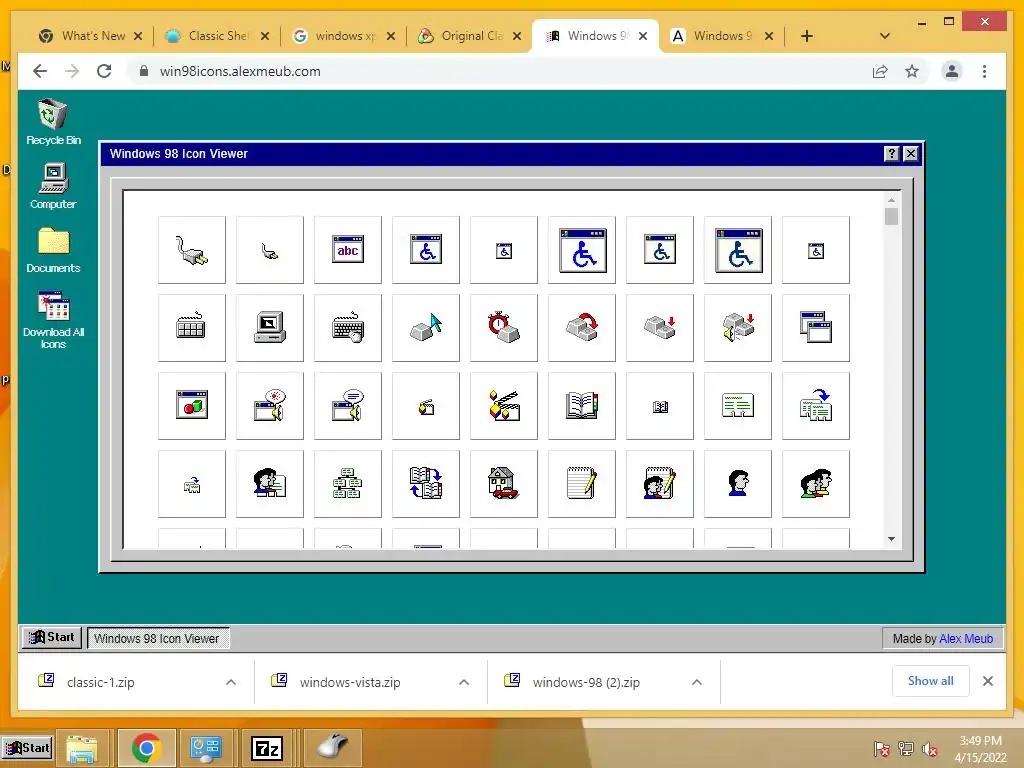Image resolution: width=1024 pixels, height=768 pixels.
Task: Choose the person holding address card icon
Action: pos(270,484)
